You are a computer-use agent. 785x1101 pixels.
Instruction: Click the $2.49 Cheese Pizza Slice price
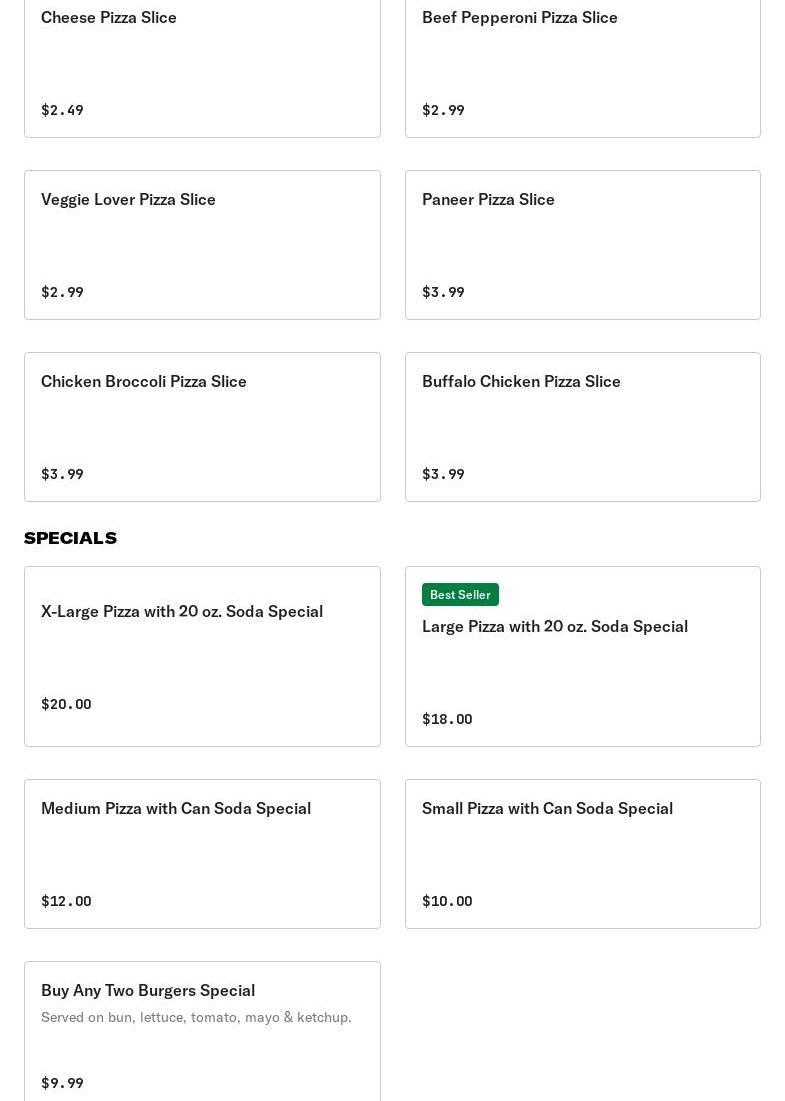point(62,110)
